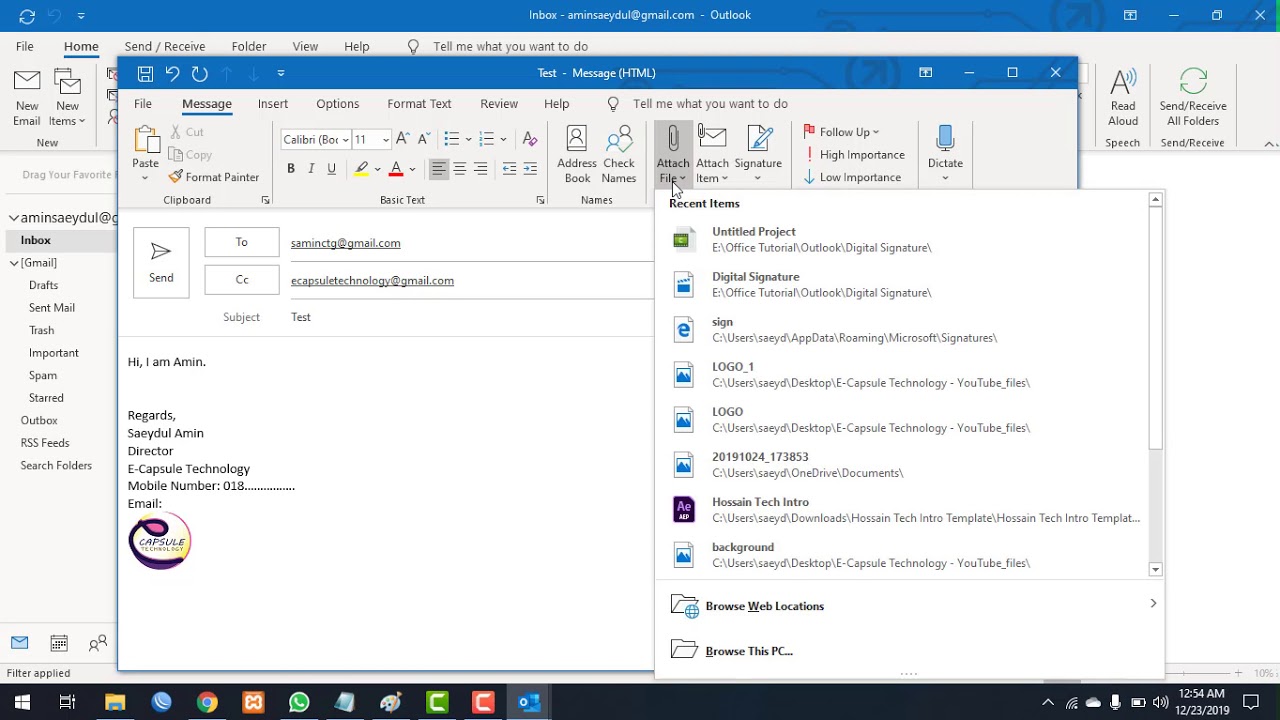Click into the Subject field containing Test
This screenshot has height=720, width=1280.
click(x=470, y=317)
